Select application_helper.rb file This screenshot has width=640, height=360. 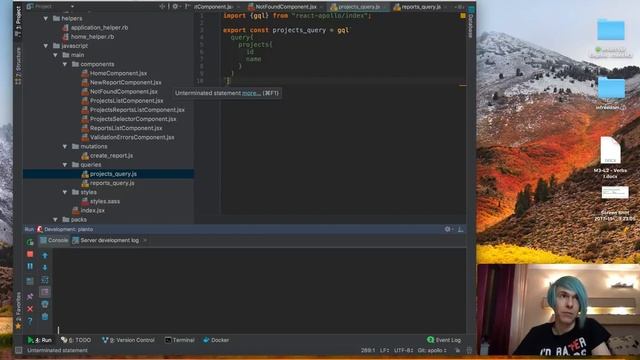pos(99,27)
